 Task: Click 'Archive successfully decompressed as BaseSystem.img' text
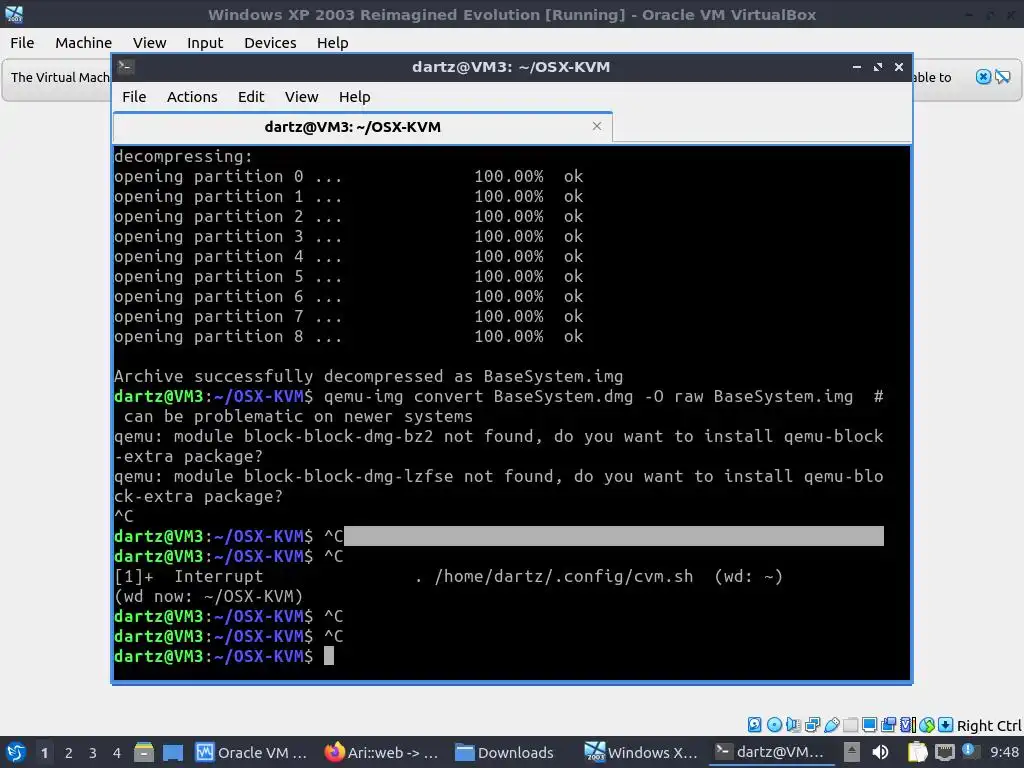pyautogui.click(x=368, y=376)
